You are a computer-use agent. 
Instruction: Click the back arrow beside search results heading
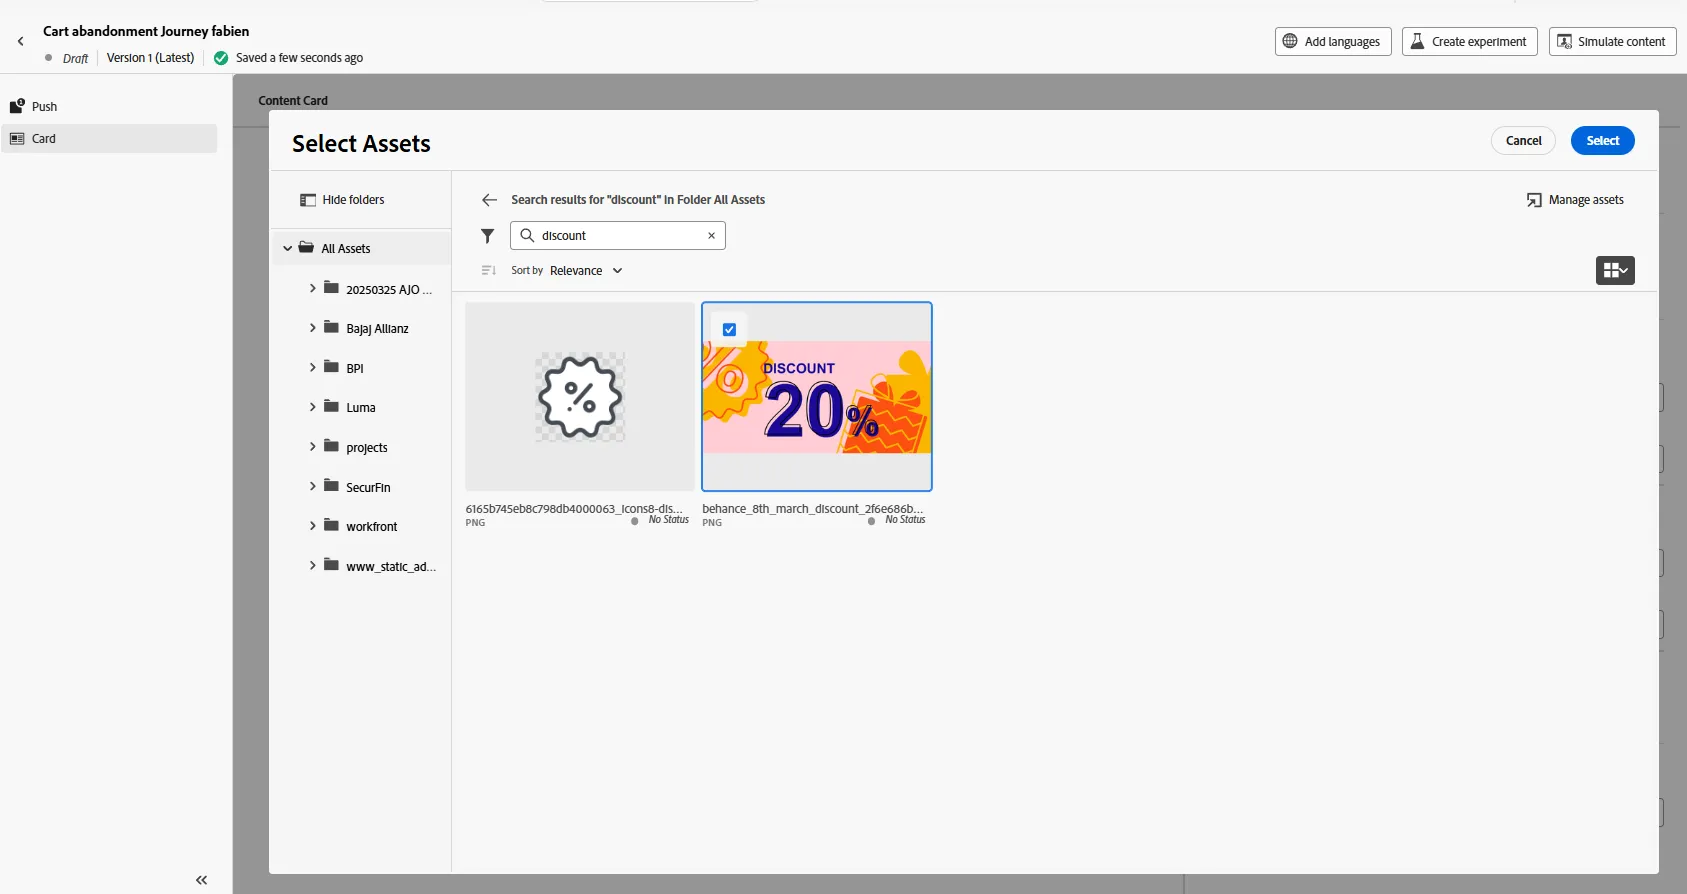click(489, 200)
